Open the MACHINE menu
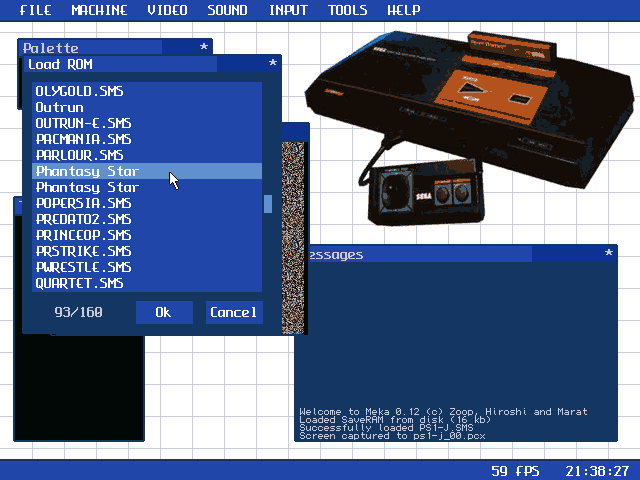This screenshot has height=480, width=640. (x=99, y=10)
